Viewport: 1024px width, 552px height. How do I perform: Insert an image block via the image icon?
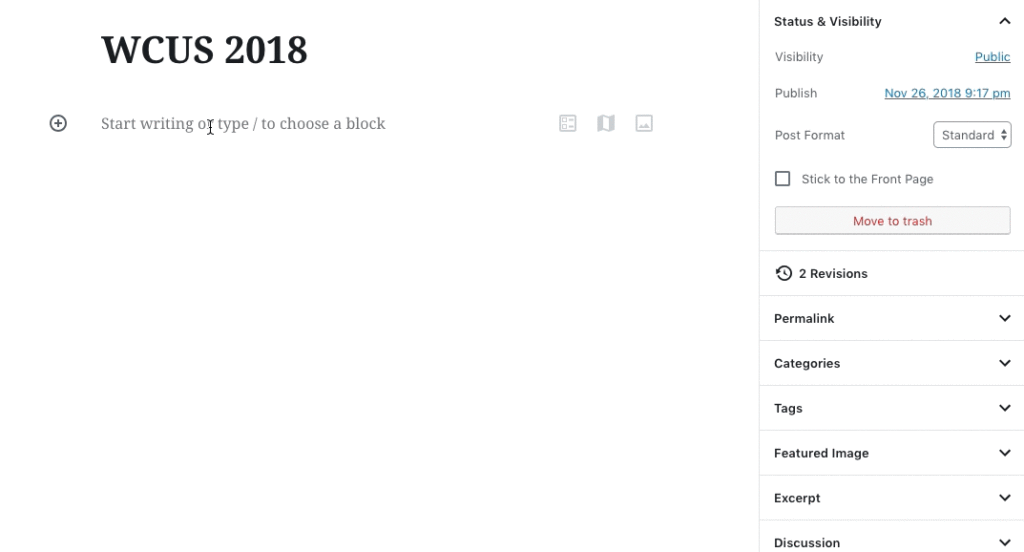click(x=644, y=123)
